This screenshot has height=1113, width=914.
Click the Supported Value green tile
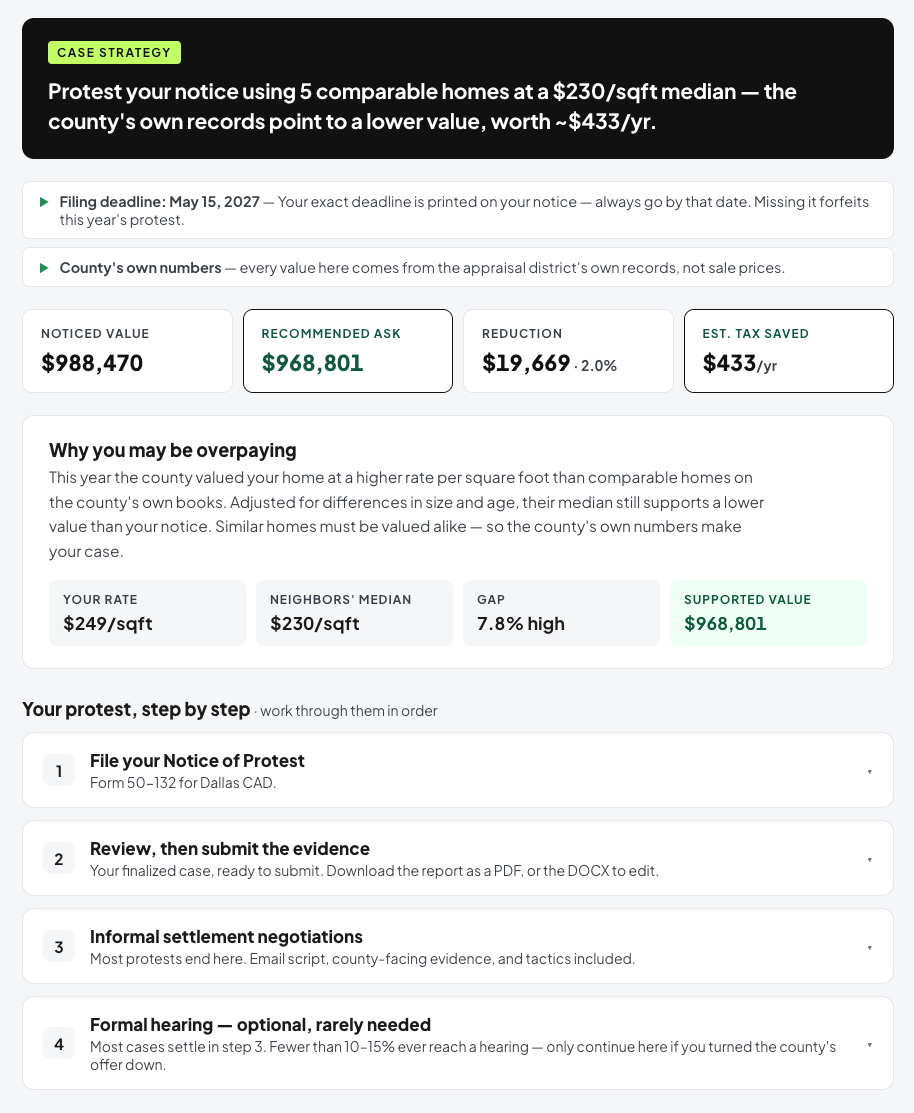[768, 613]
